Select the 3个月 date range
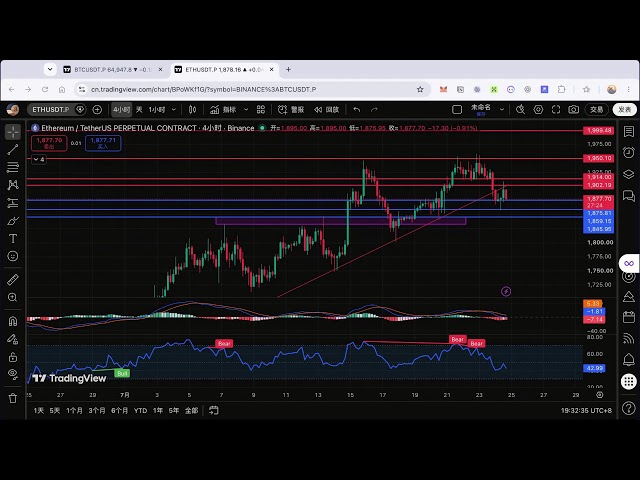Image resolution: width=640 pixels, height=480 pixels. point(97,410)
